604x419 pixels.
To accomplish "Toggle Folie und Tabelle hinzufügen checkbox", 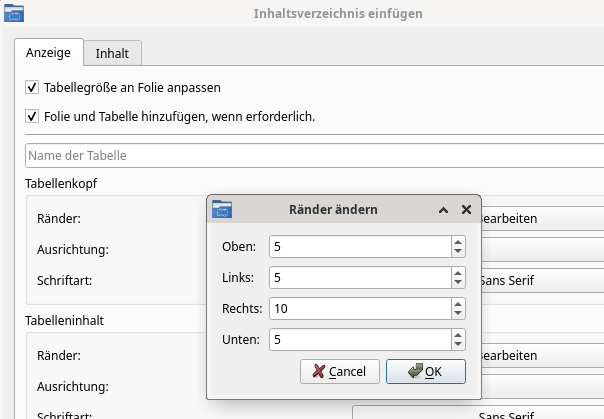I will [x=32, y=116].
